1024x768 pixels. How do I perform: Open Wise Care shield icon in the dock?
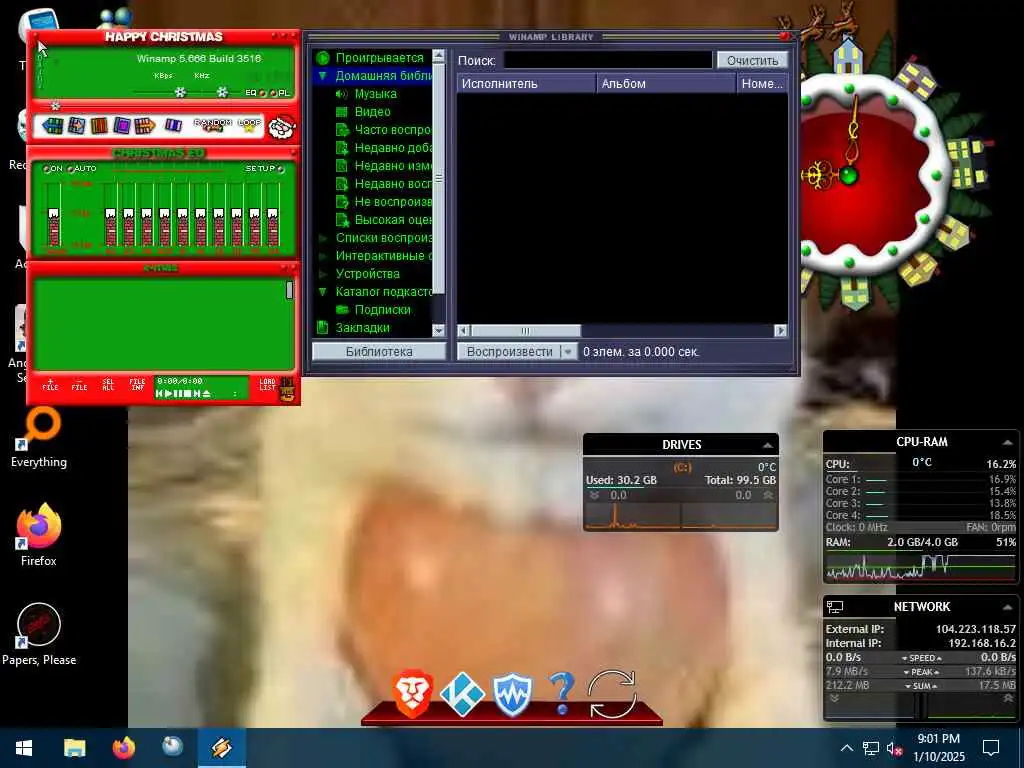pyautogui.click(x=512, y=694)
